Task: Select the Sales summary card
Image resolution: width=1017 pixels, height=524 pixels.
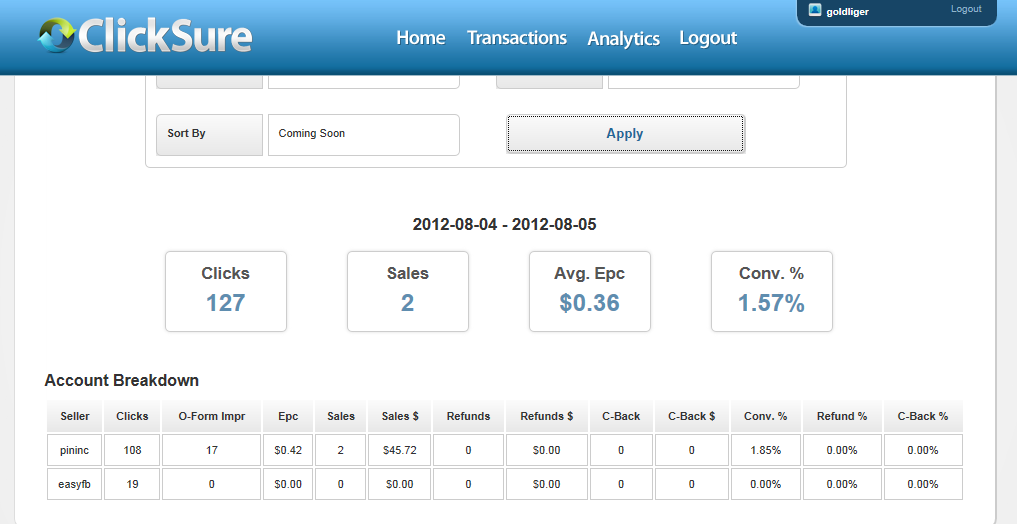Action: [408, 291]
